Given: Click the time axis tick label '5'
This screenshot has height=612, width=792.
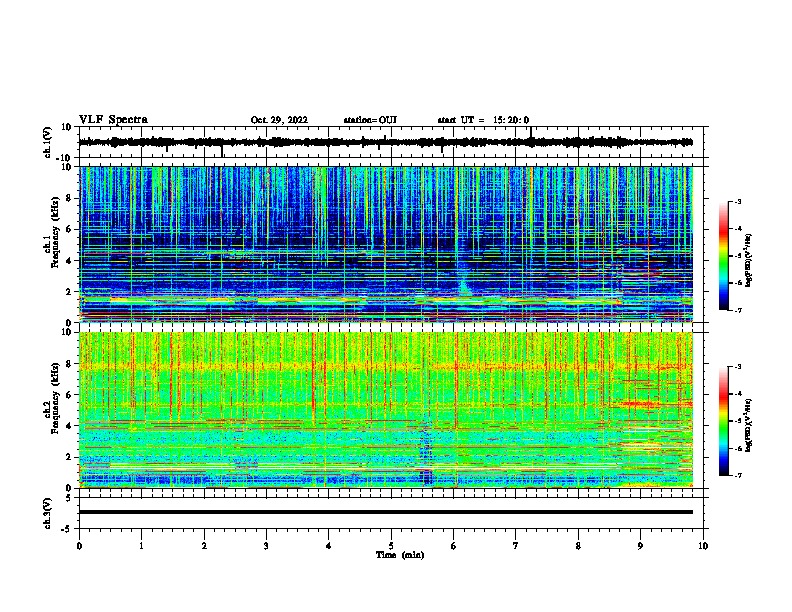Looking at the screenshot, I should point(391,546).
